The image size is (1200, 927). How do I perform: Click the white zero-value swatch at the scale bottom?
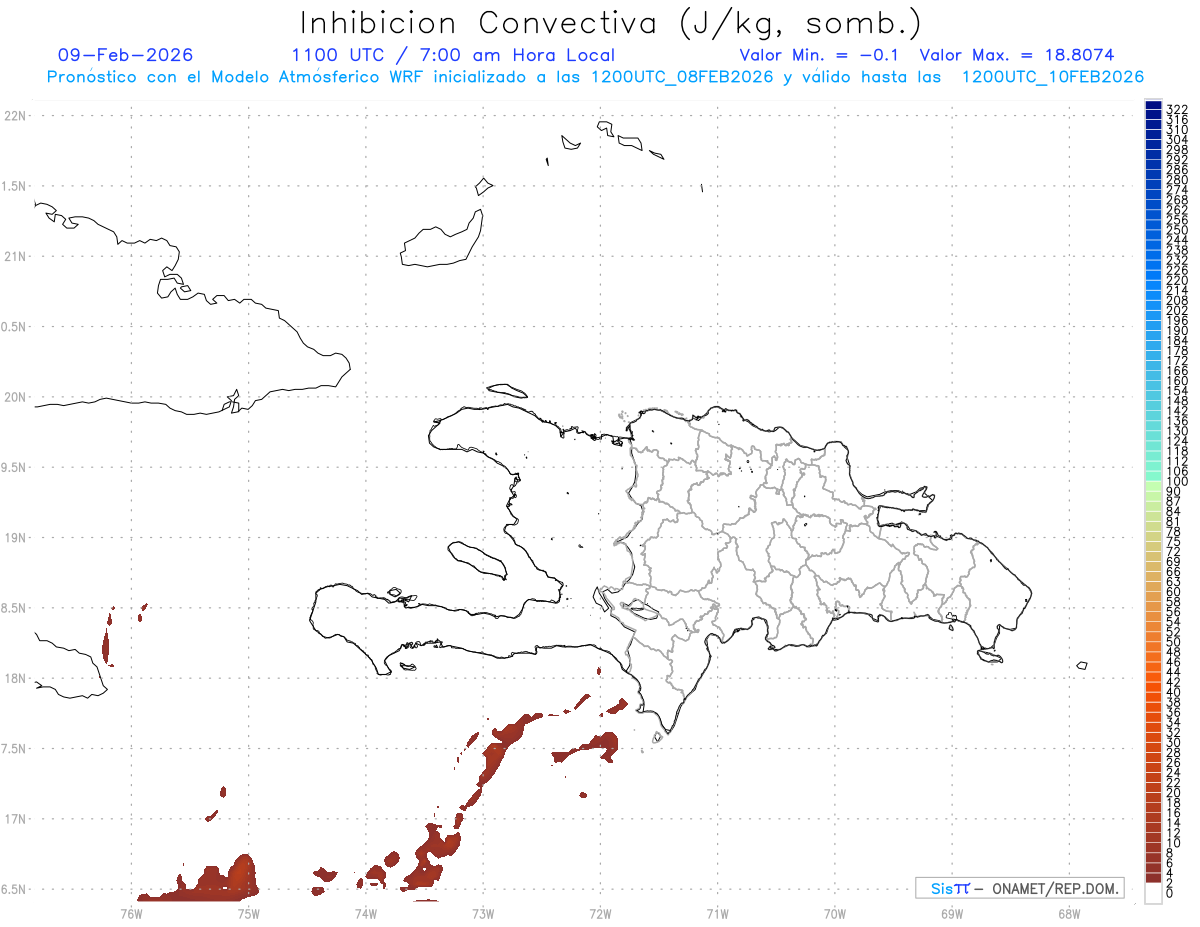[x=1153, y=894]
